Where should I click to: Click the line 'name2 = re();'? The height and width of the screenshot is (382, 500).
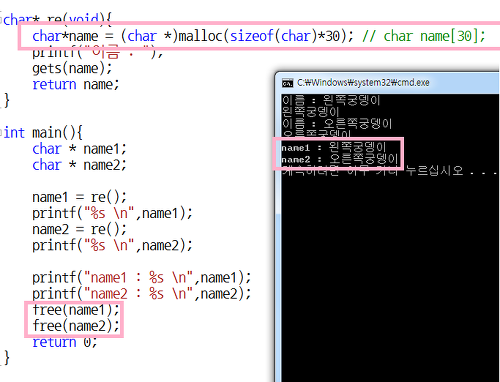(79, 229)
